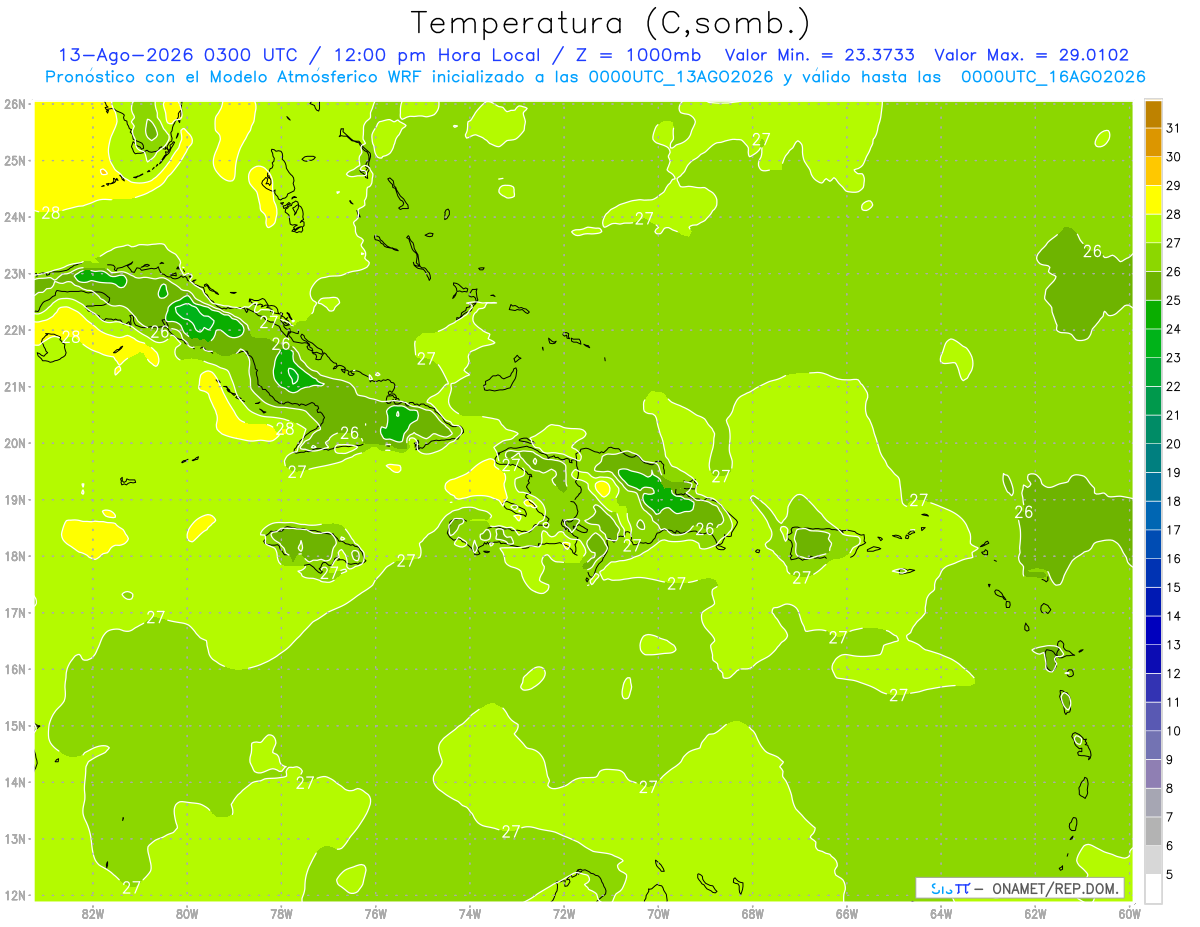
Task: Click the teal swatch between 19 and 20
Action: point(1153,458)
